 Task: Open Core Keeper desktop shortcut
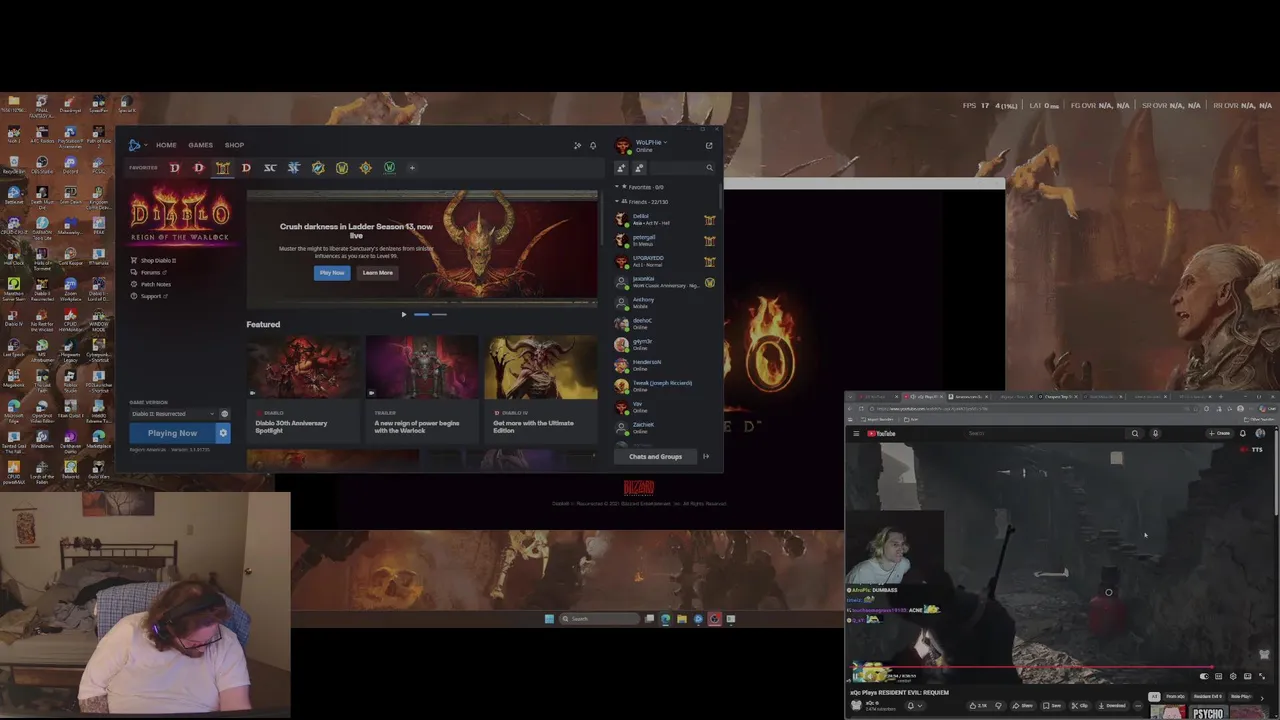tap(70, 256)
